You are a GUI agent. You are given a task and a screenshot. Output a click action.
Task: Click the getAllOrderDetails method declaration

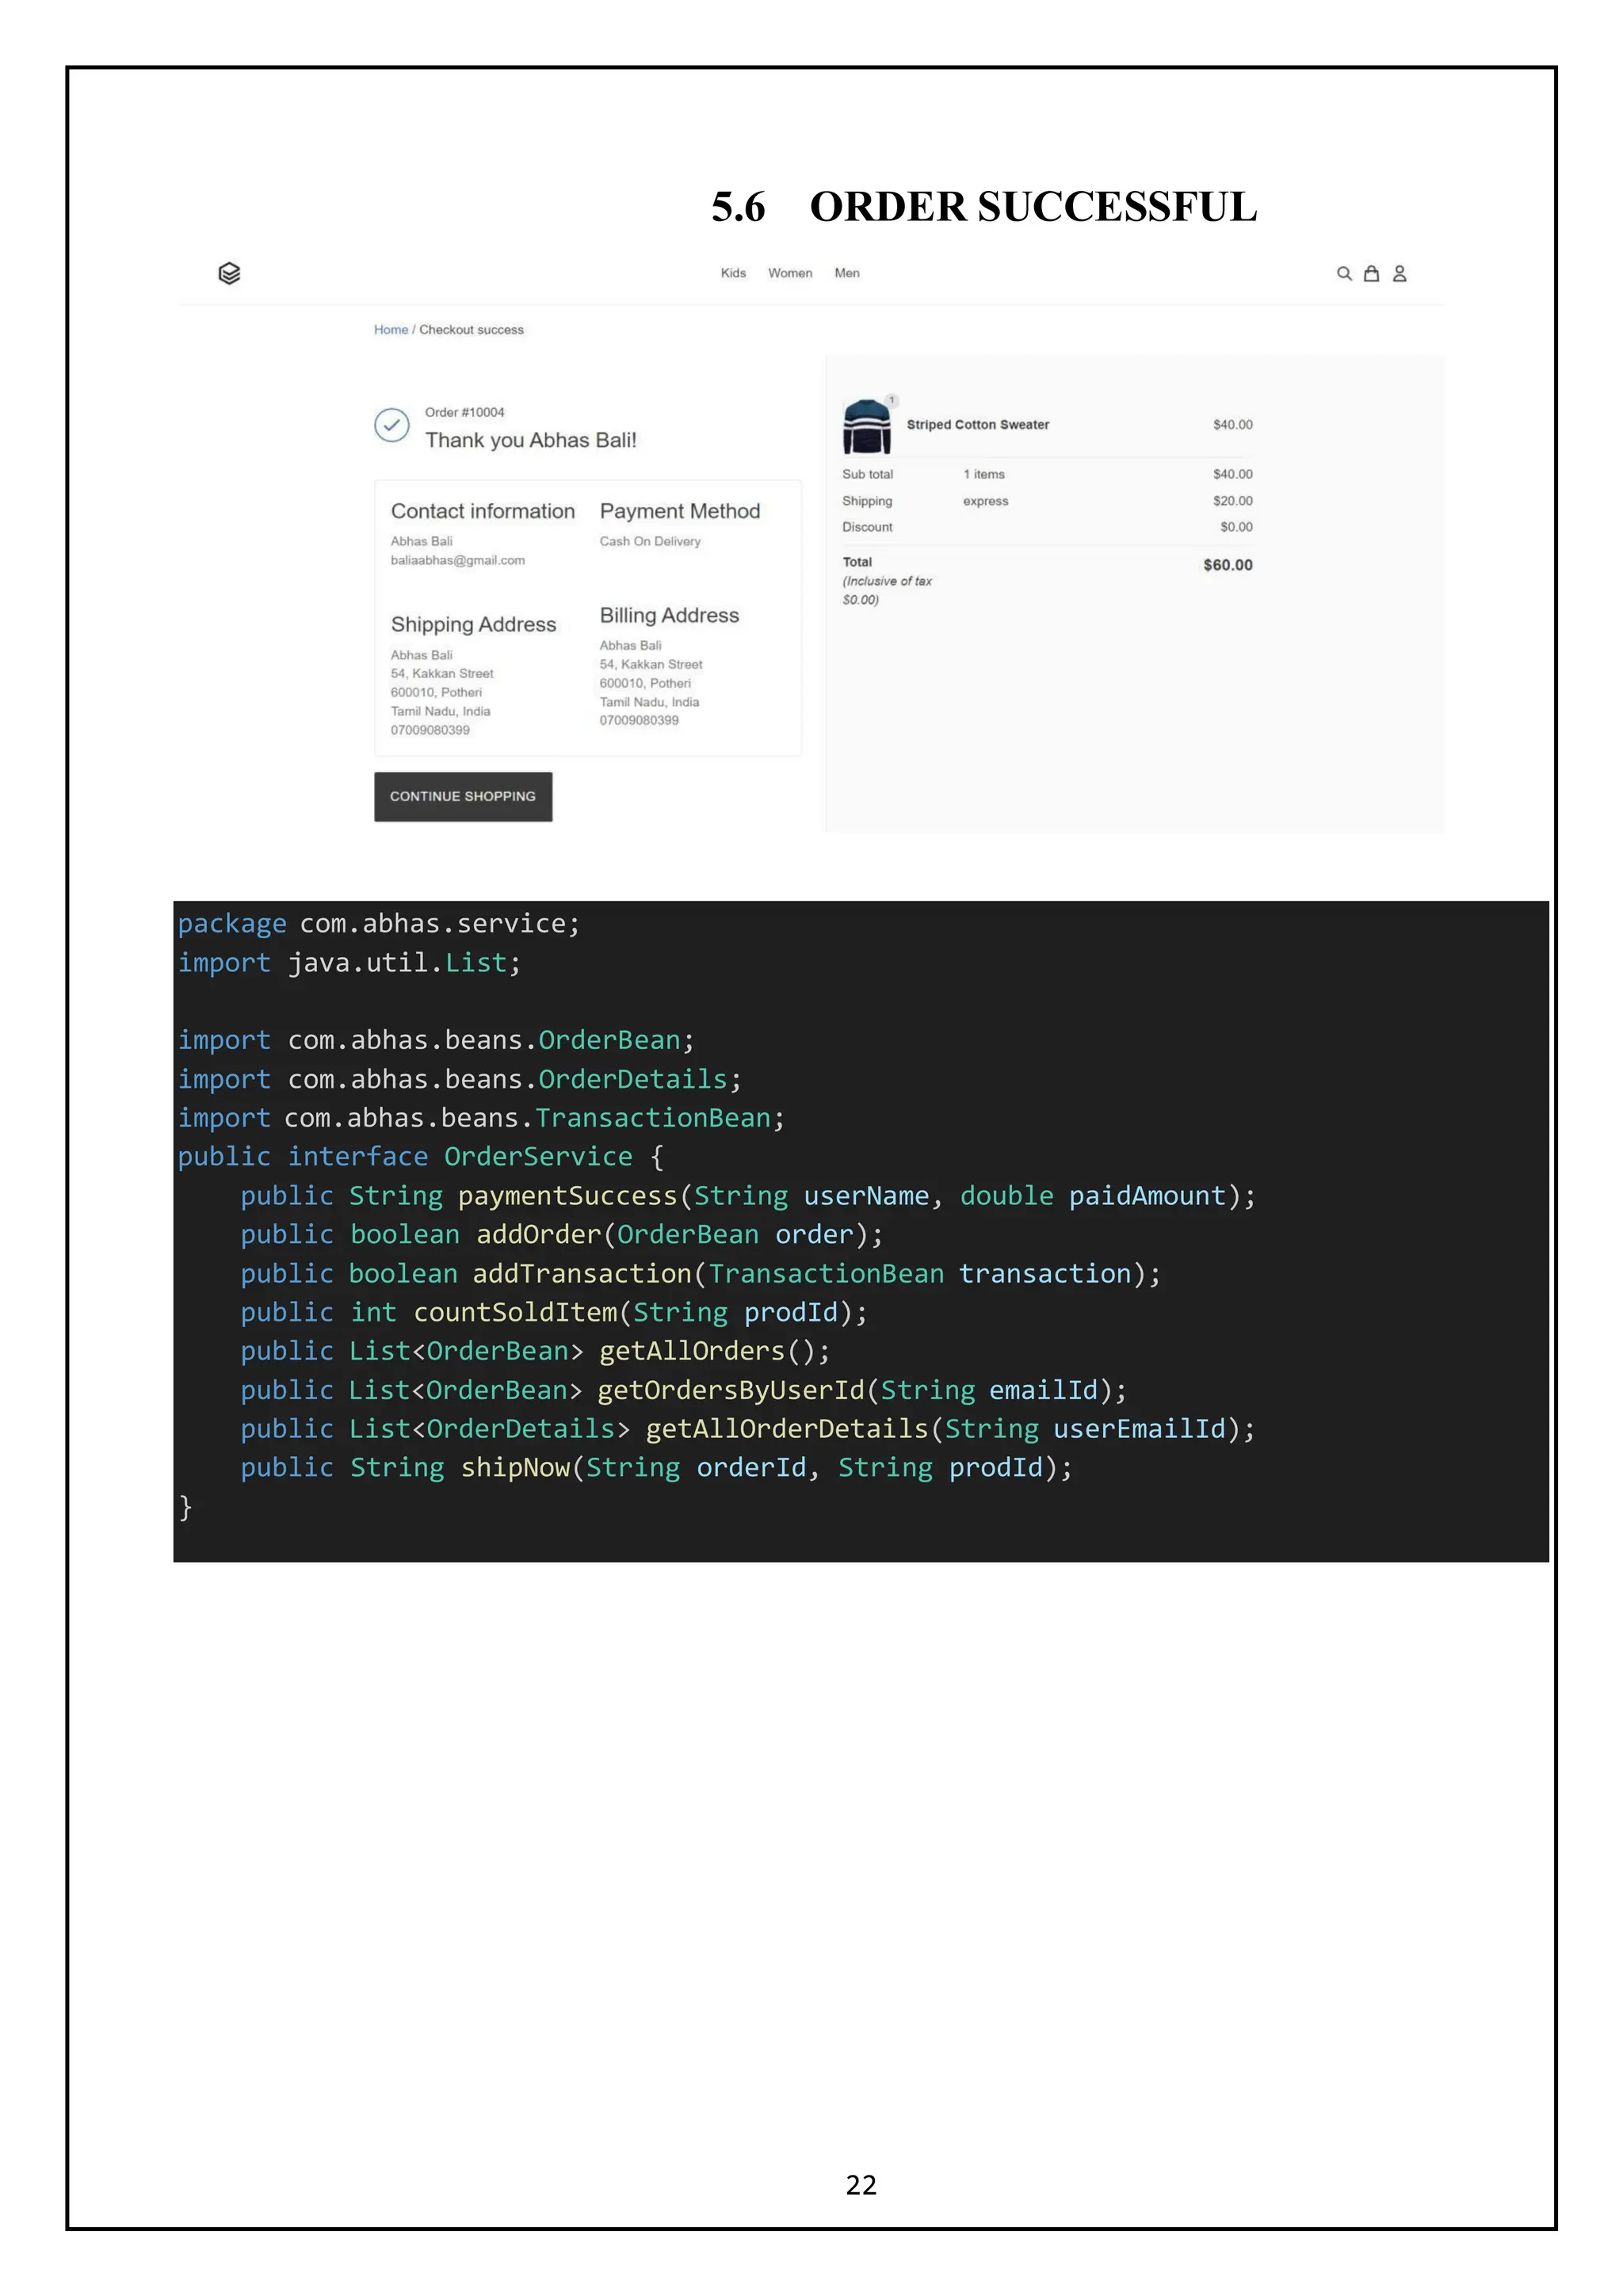[x=747, y=1429]
